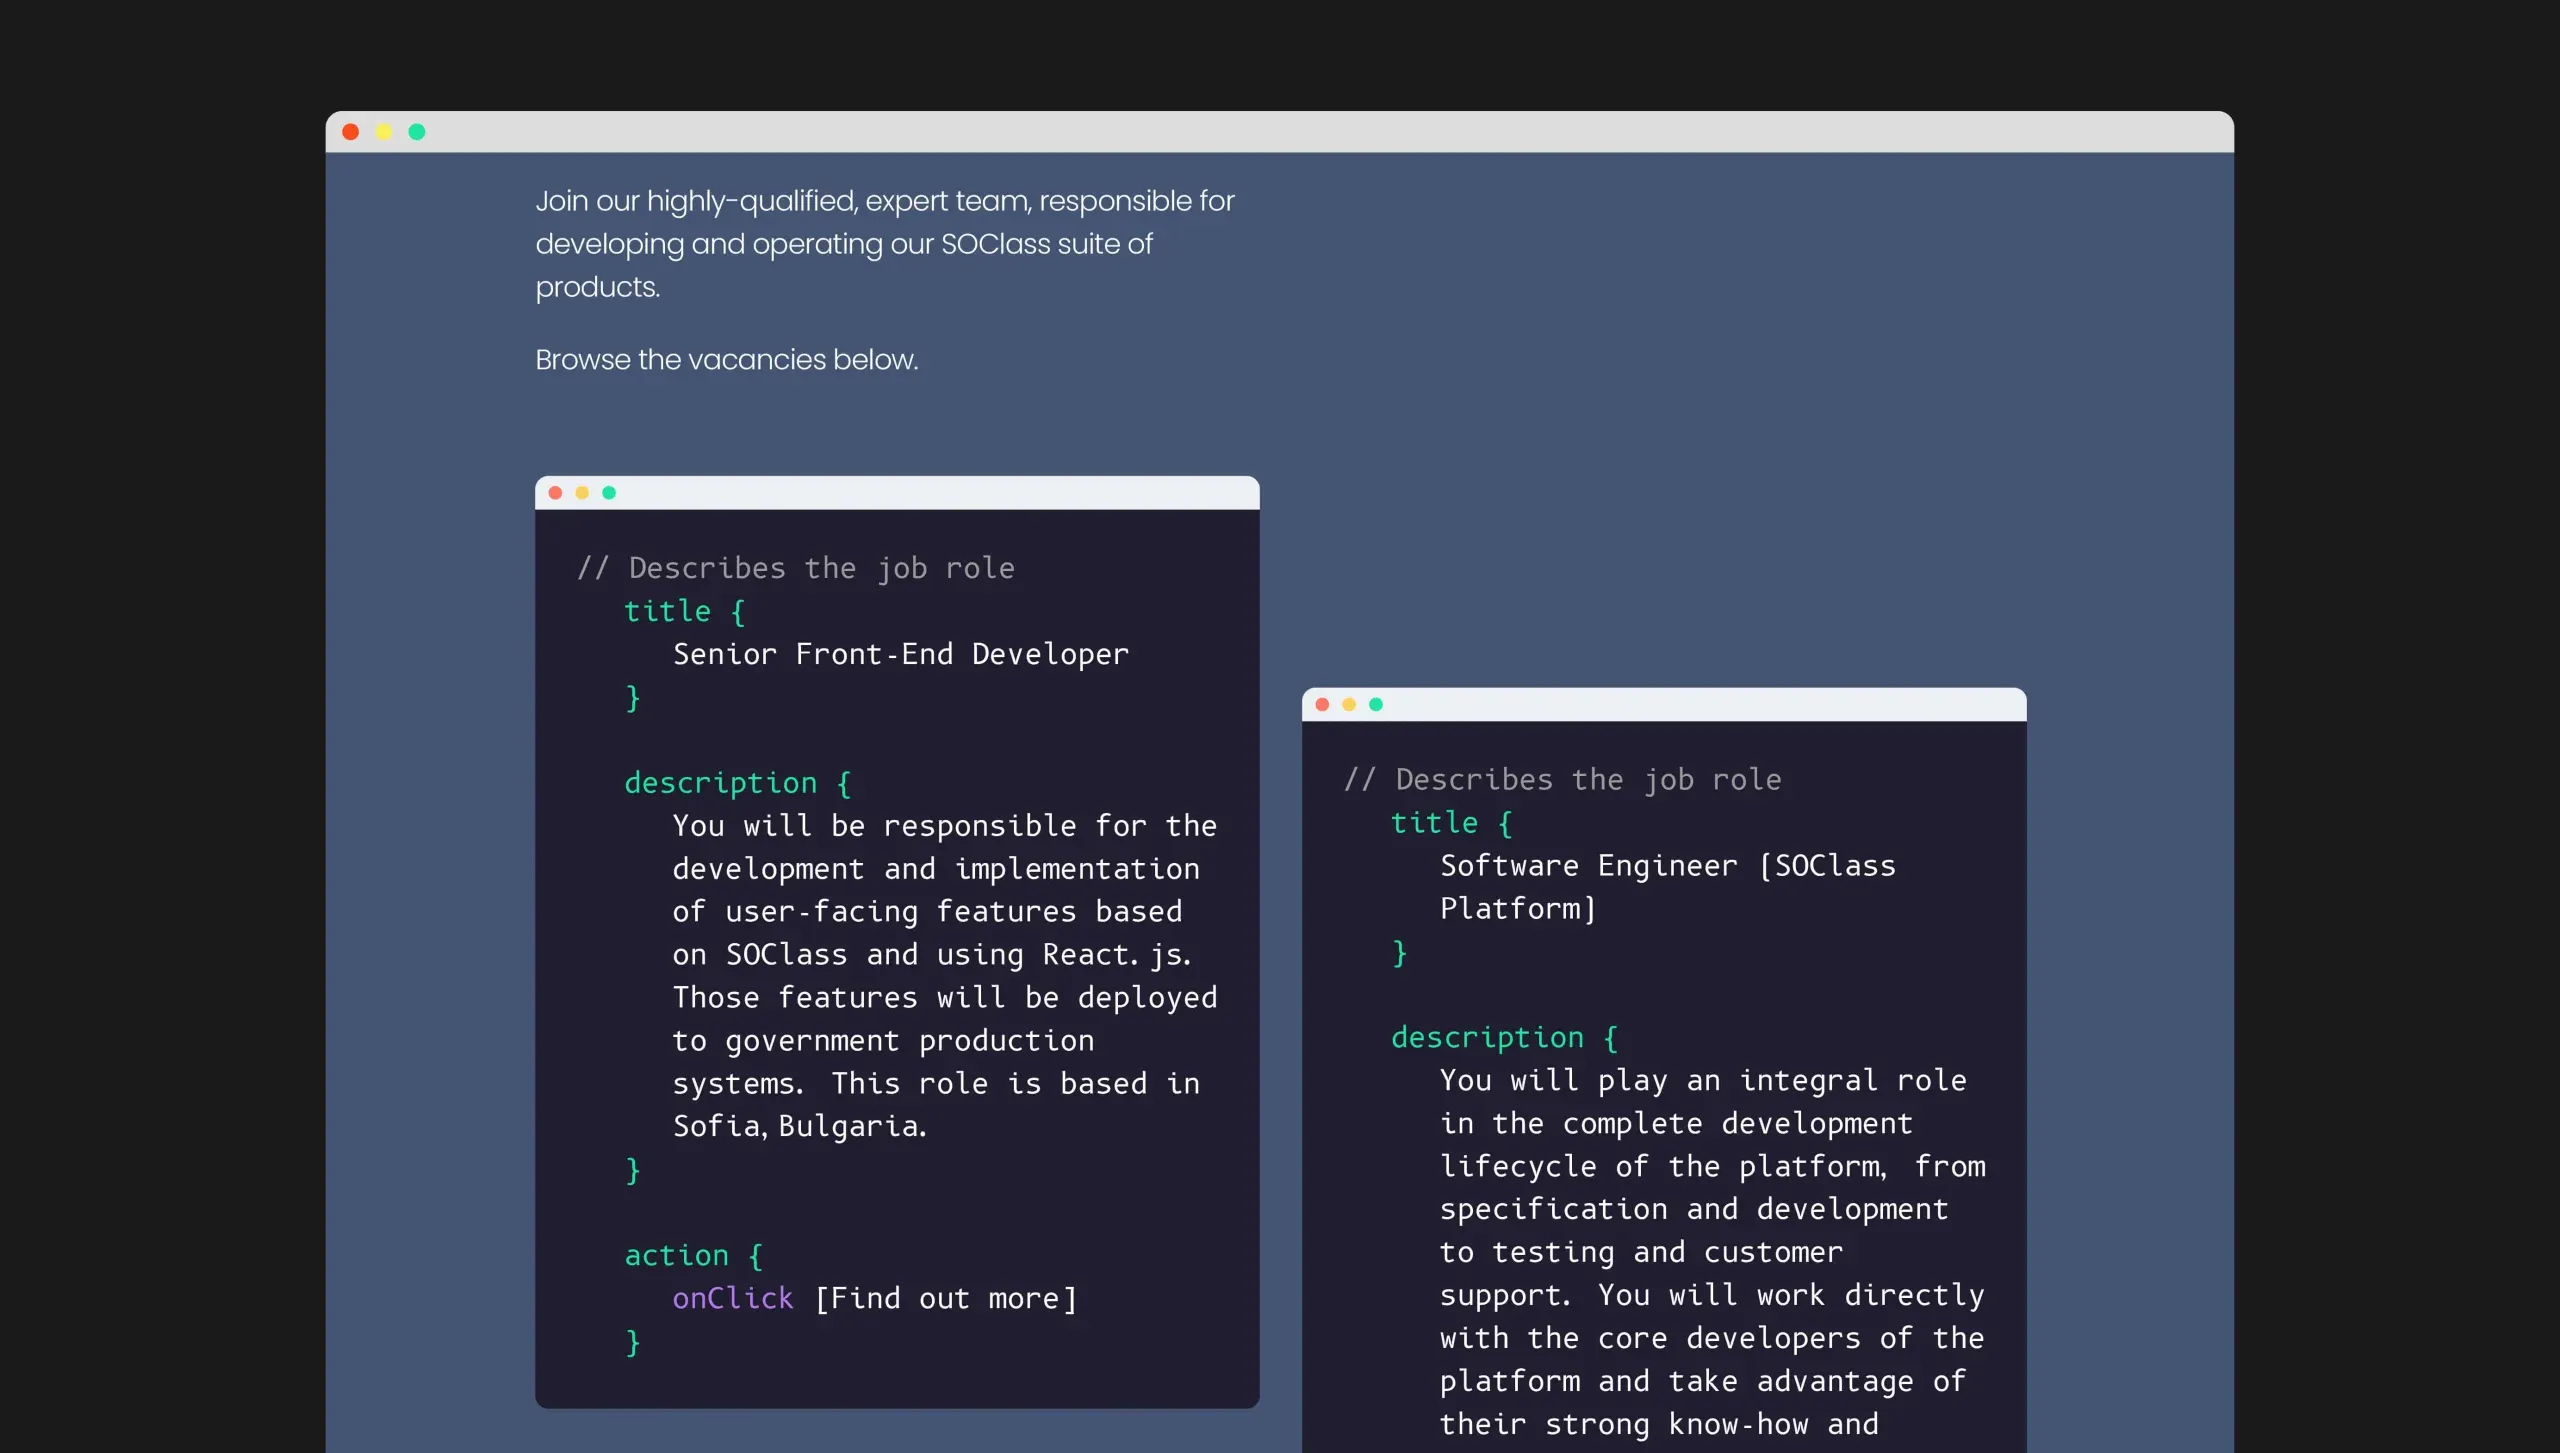Click the description label in Front-End card
Viewport: 2560px width, 1453px height.
point(720,783)
